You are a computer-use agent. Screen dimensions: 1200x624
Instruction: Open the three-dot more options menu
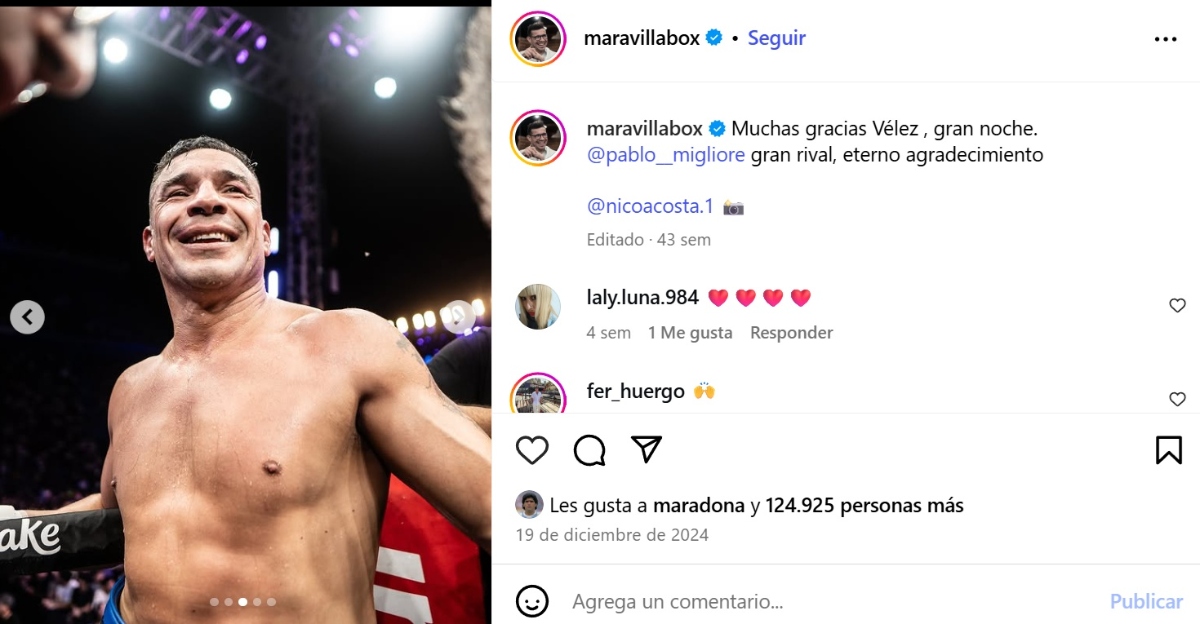[1166, 39]
